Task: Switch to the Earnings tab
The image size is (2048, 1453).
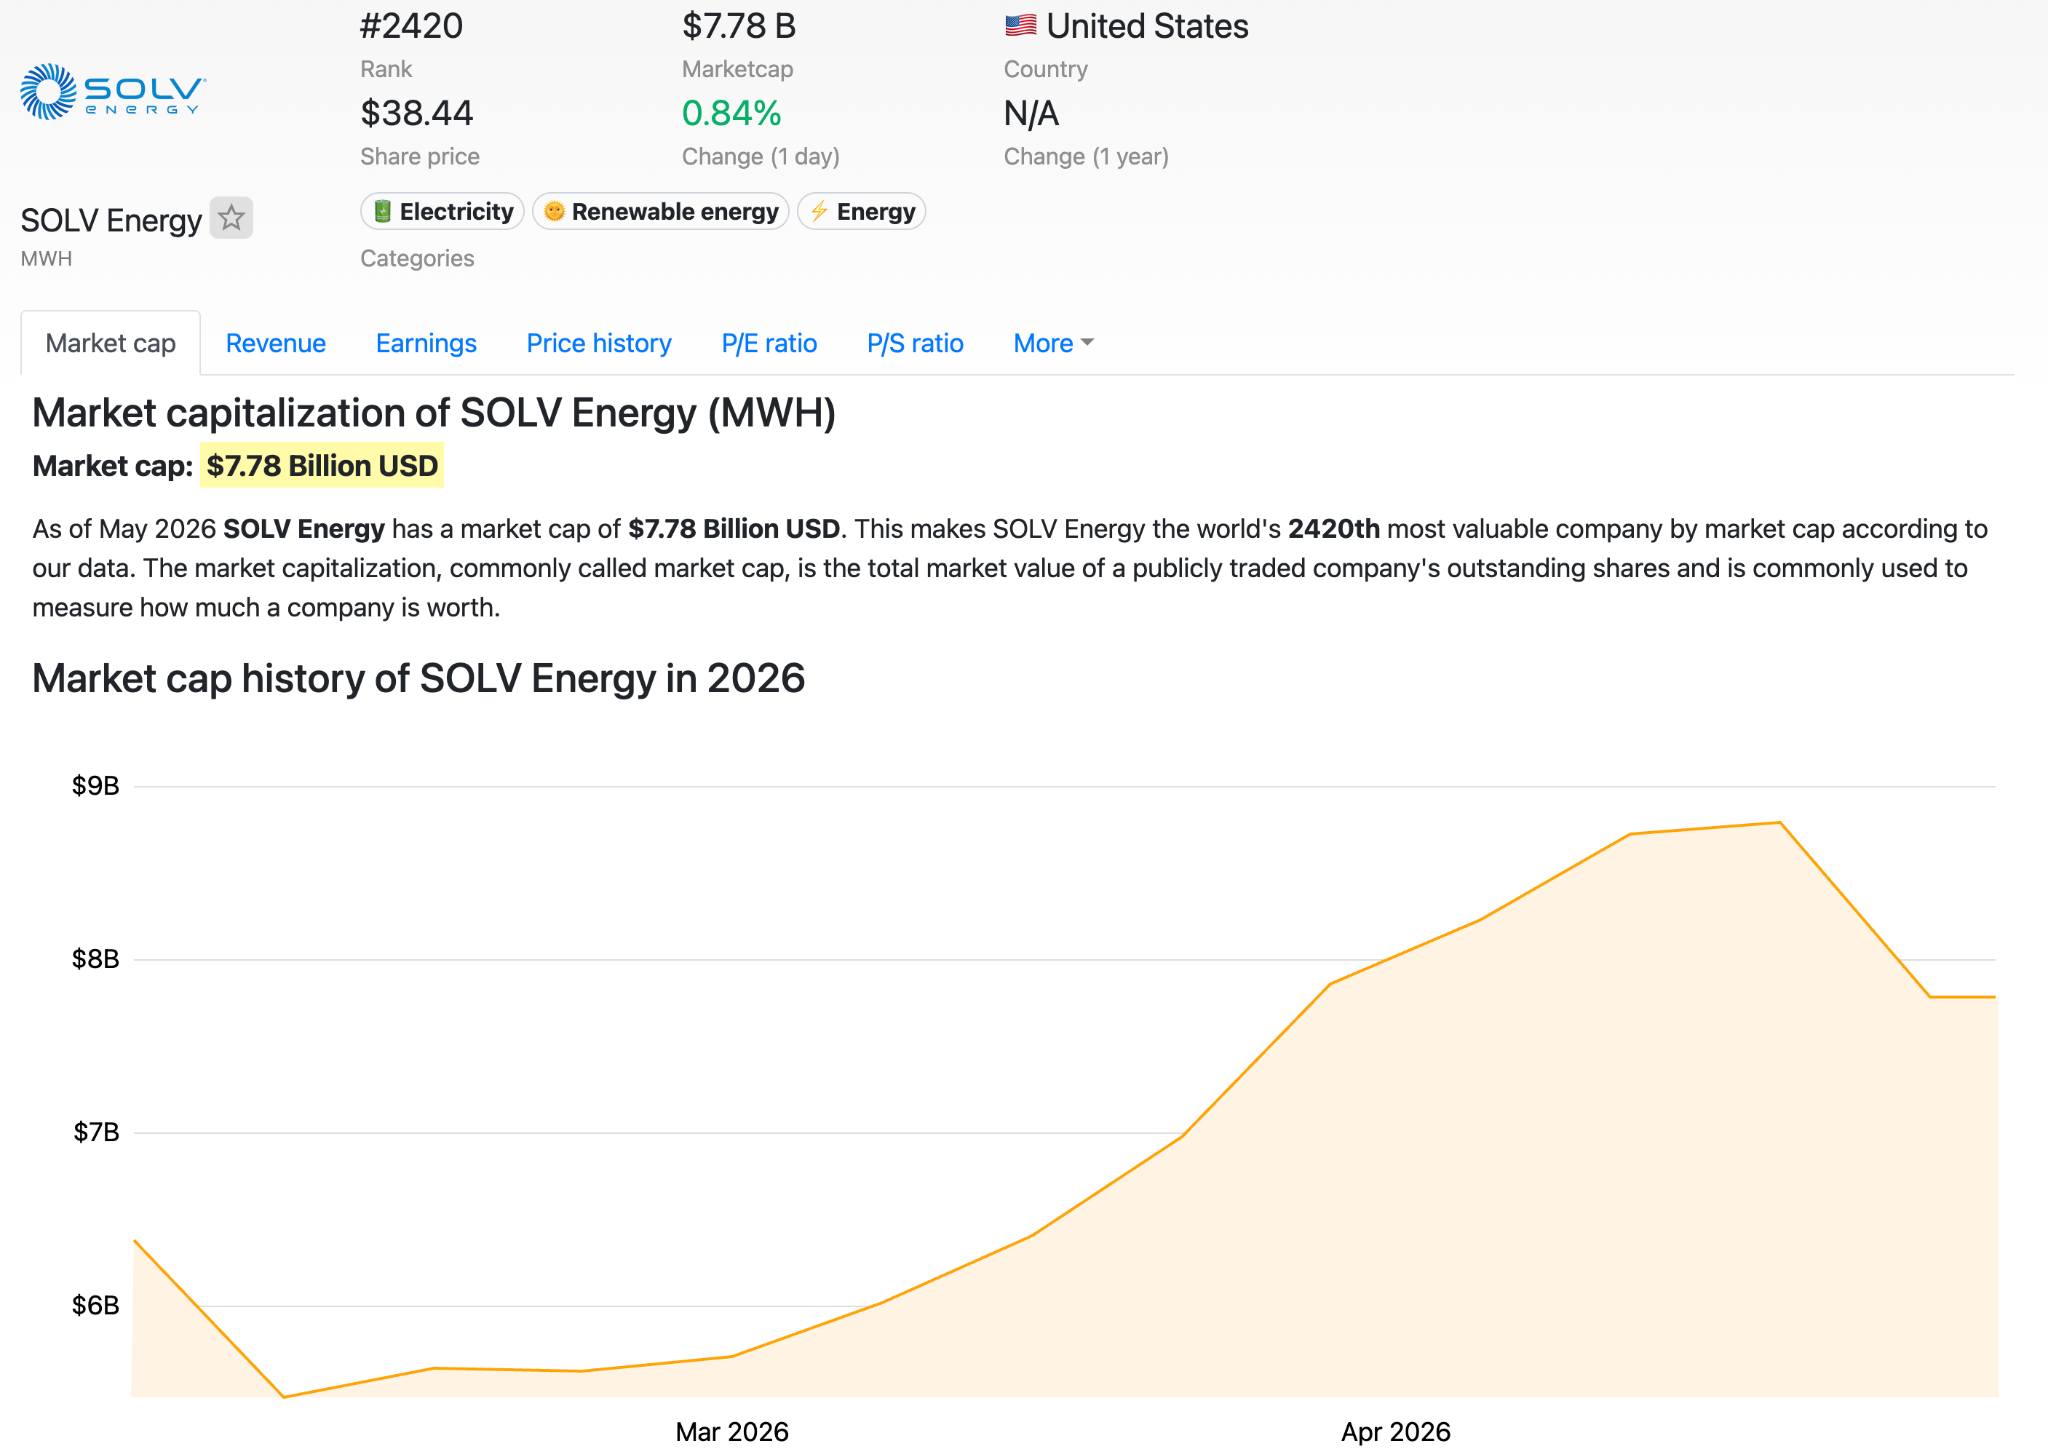Action: point(426,343)
